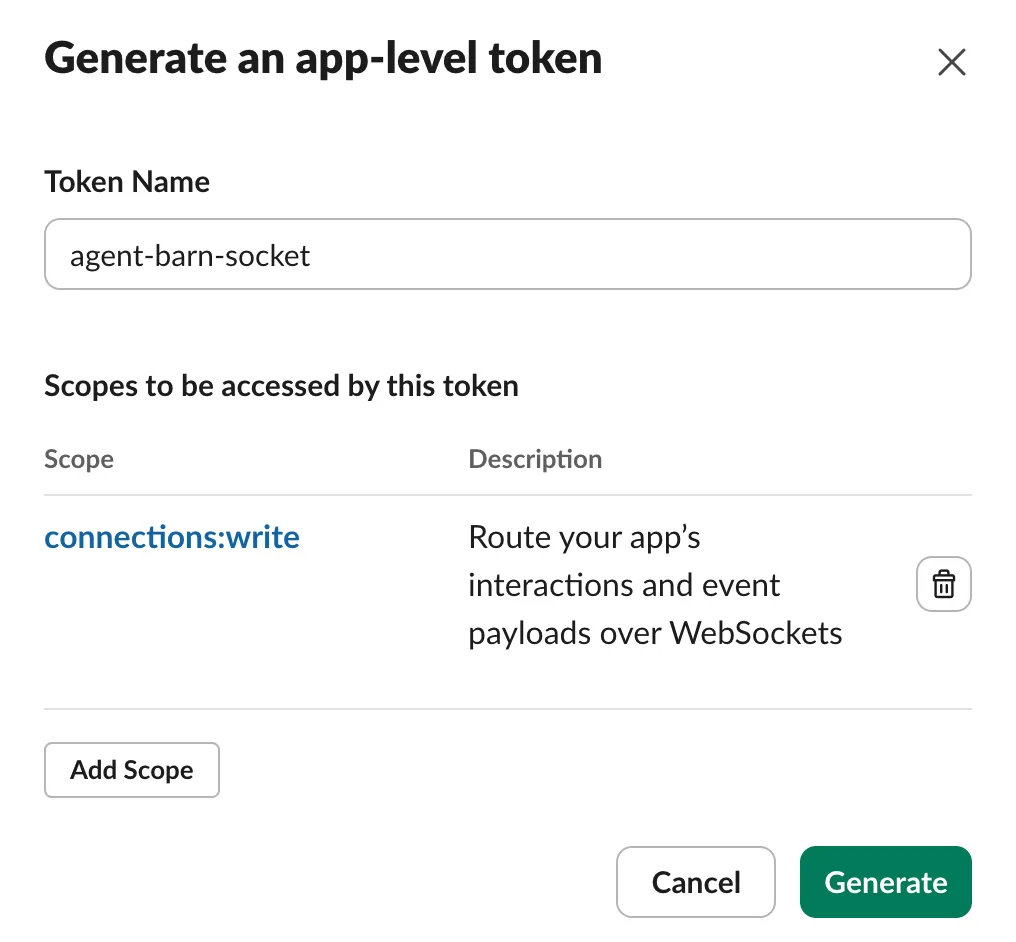Click the agent-barn-socket text in the field
Screen dimensions: 1016x942
190,256
